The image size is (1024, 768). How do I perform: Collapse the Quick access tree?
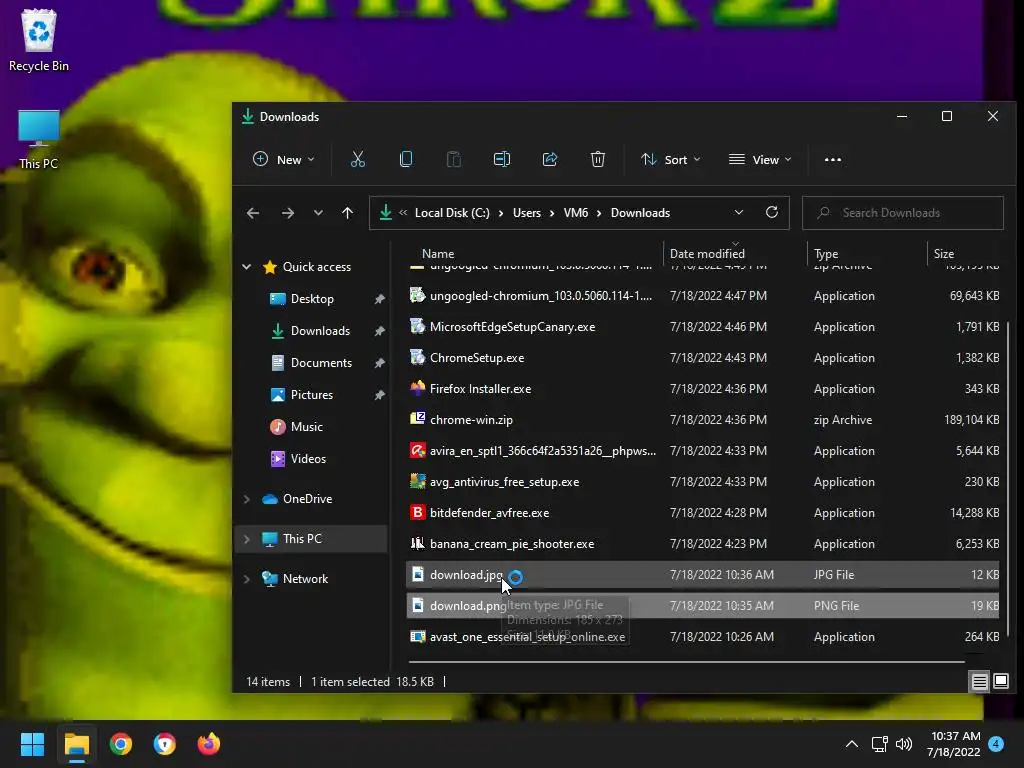(x=247, y=266)
